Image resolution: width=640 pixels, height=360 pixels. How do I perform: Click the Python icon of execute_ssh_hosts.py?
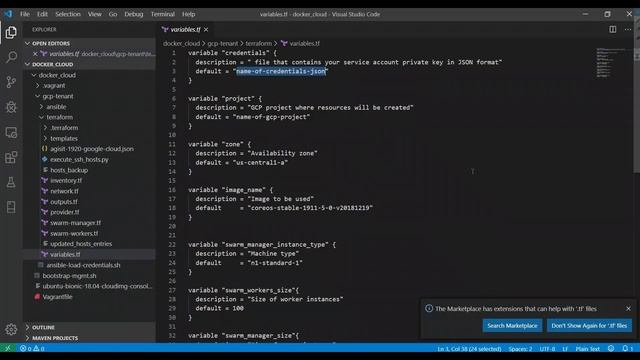[x=44, y=159]
